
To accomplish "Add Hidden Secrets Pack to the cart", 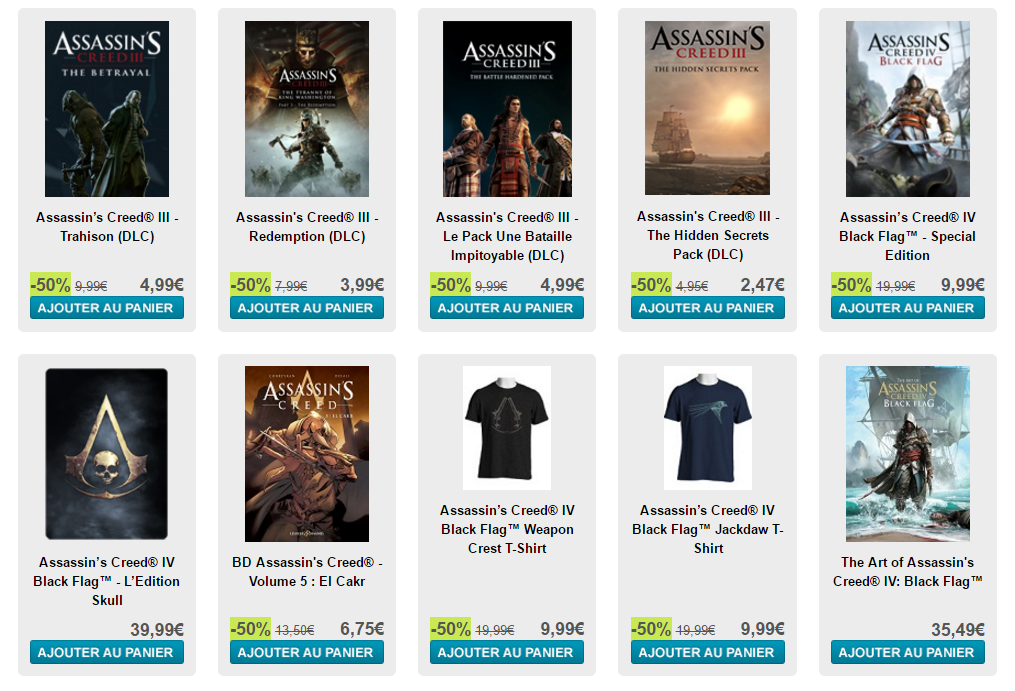I will (708, 308).
